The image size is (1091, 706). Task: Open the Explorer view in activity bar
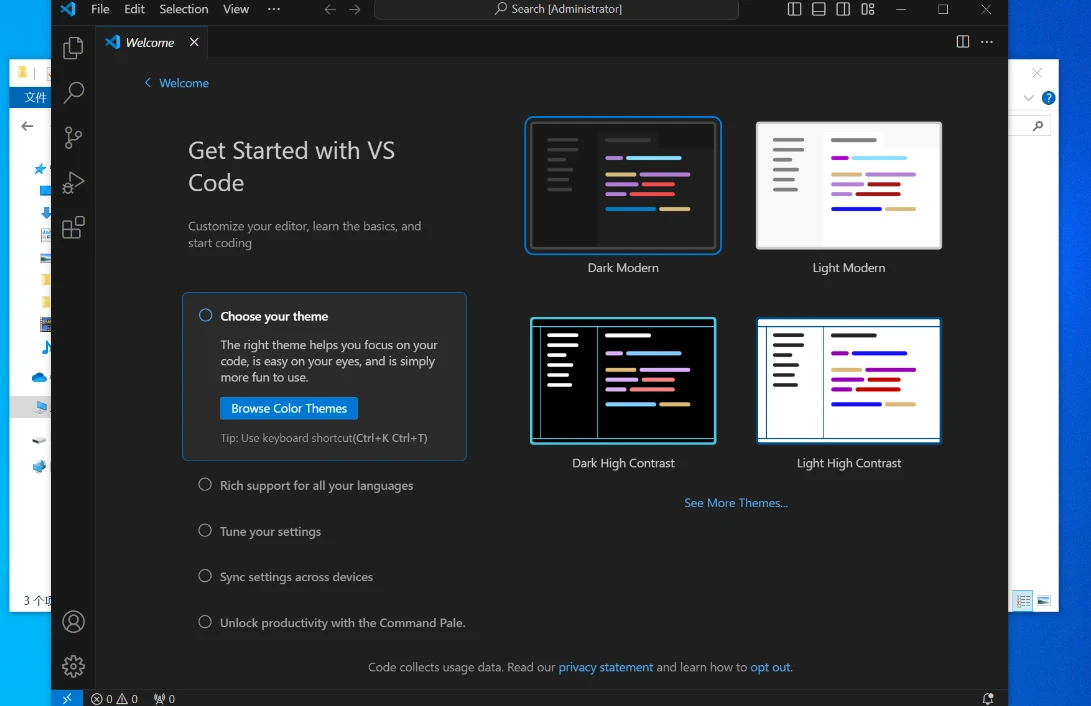[x=73, y=48]
